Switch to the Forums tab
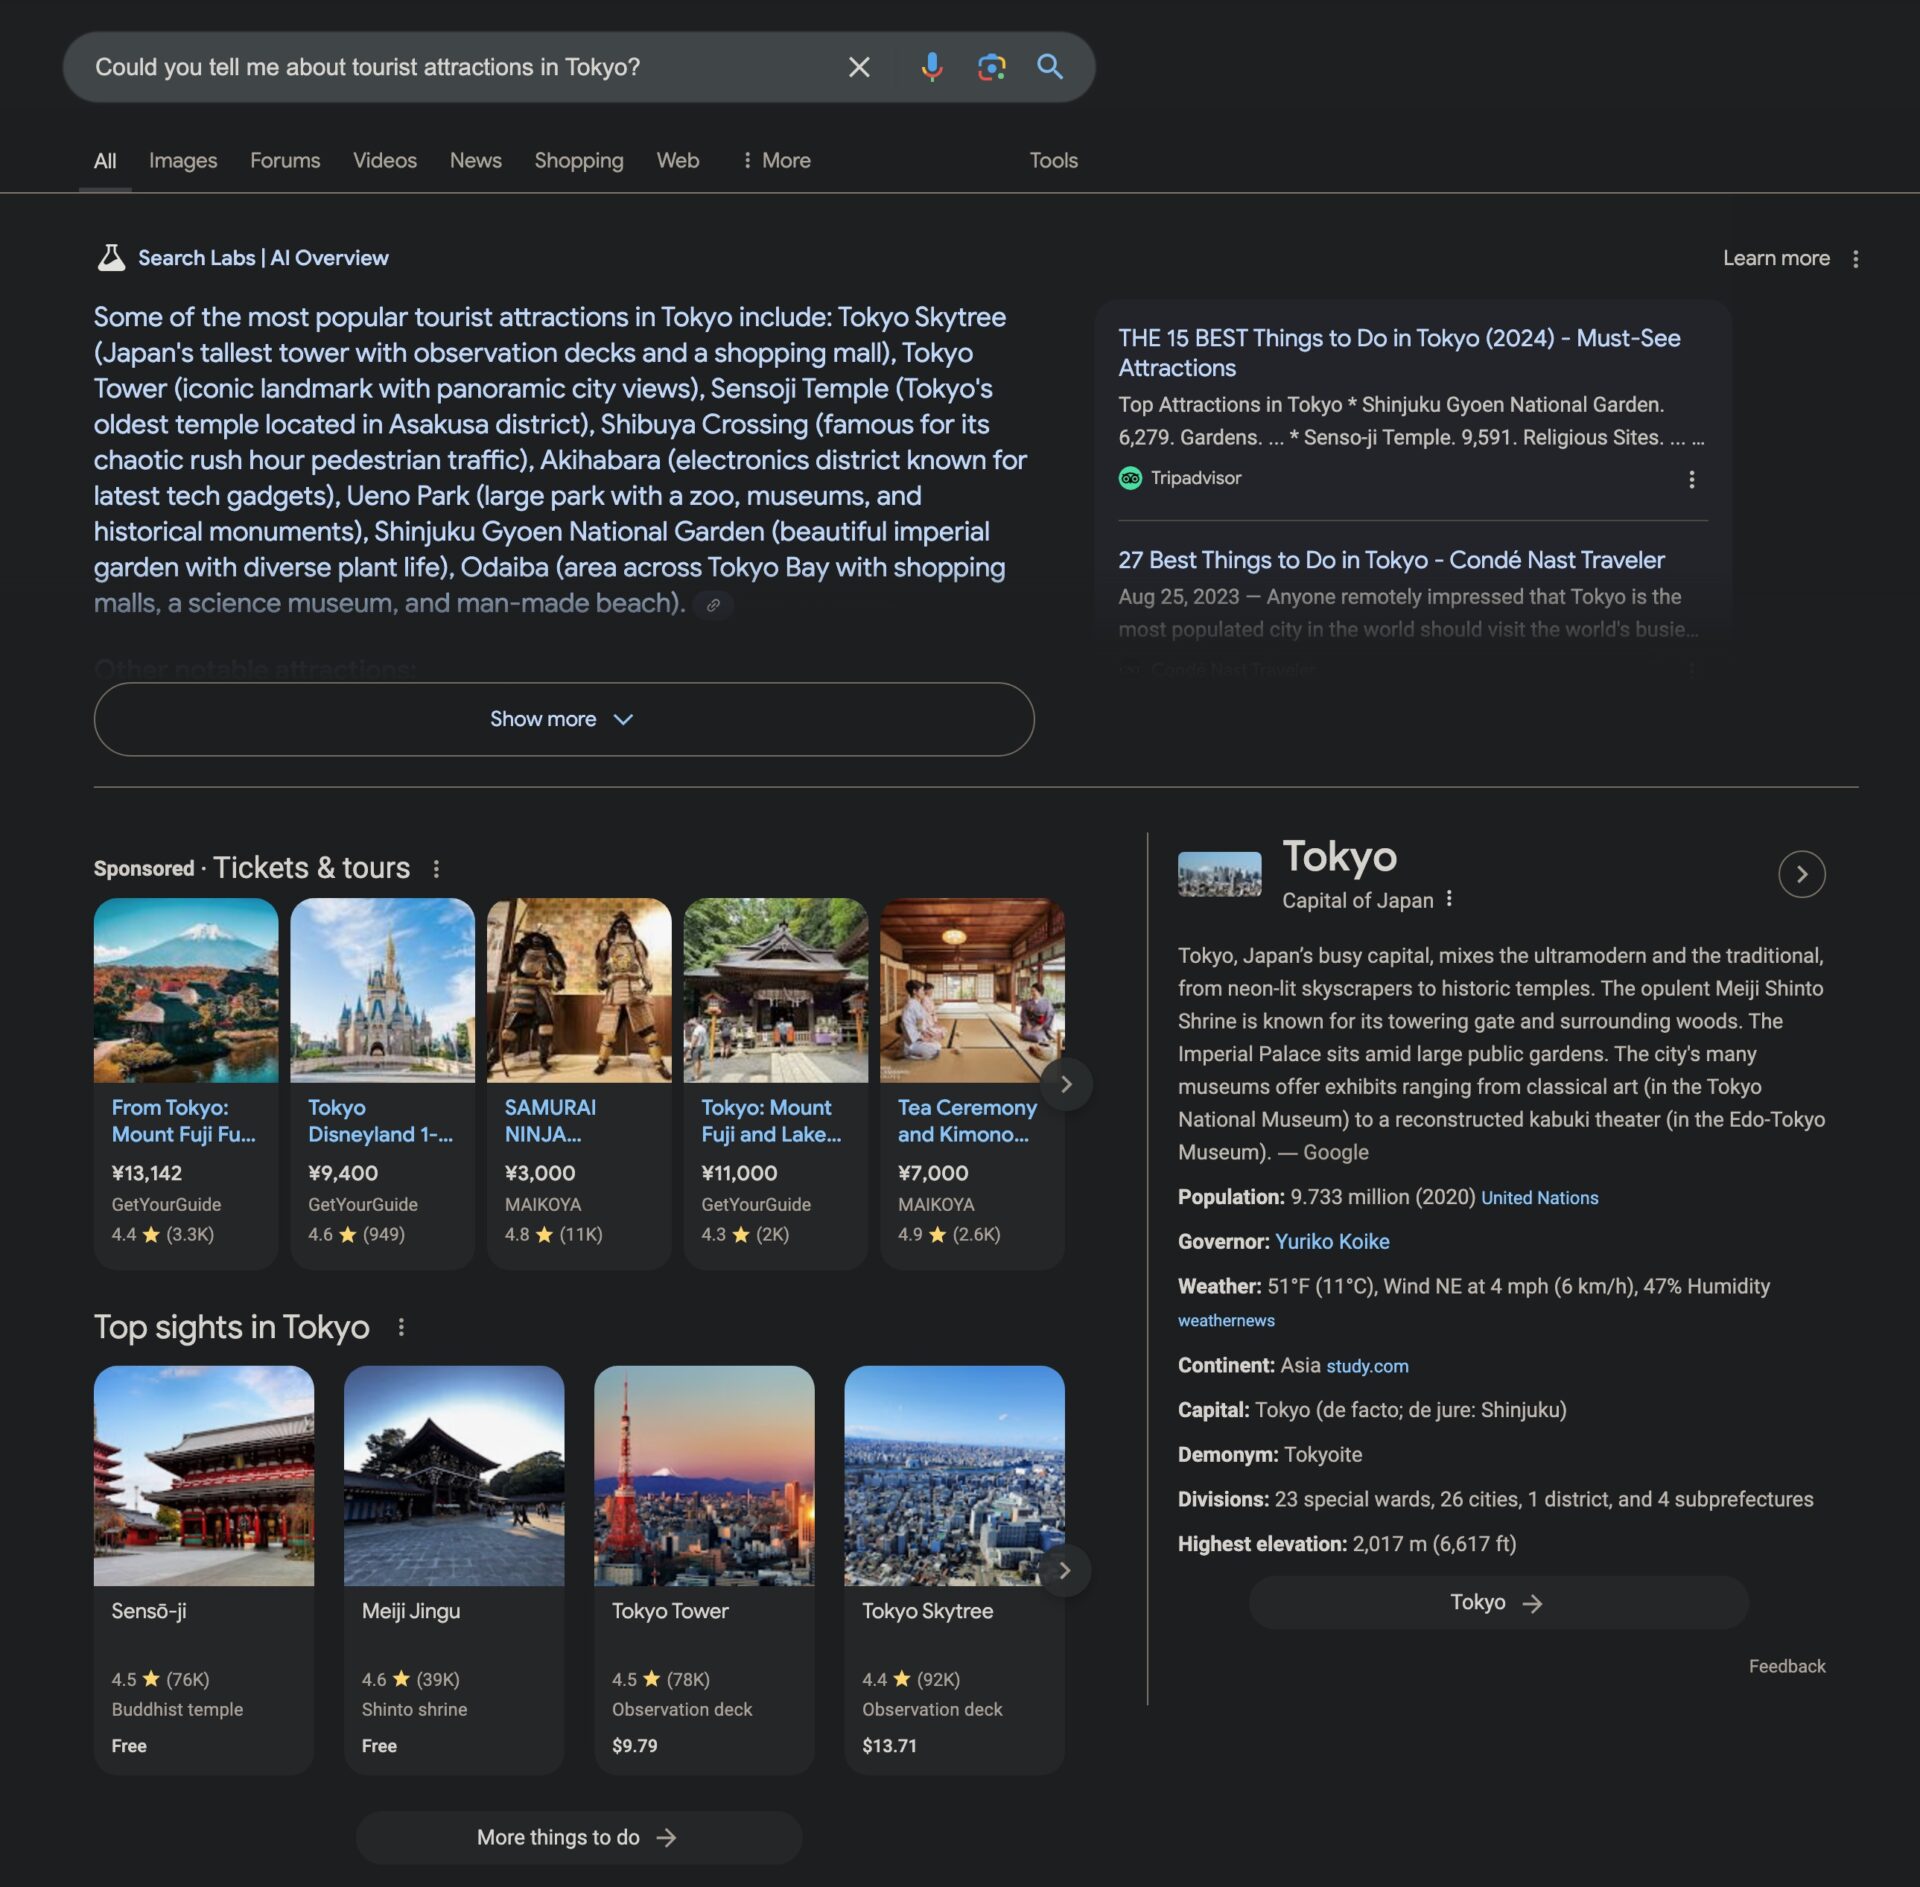This screenshot has width=1920, height=1887. pyautogui.click(x=285, y=160)
